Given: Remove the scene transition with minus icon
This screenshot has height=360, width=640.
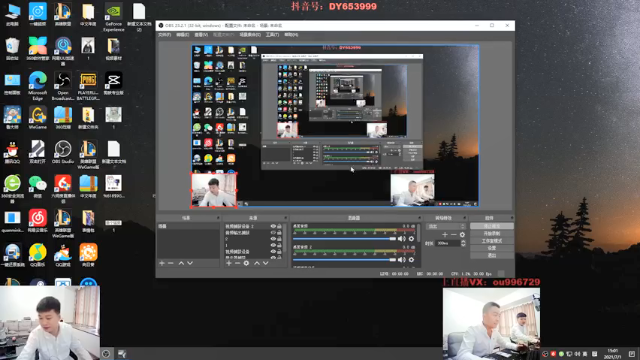Looking at the screenshot, I should tap(453, 235).
